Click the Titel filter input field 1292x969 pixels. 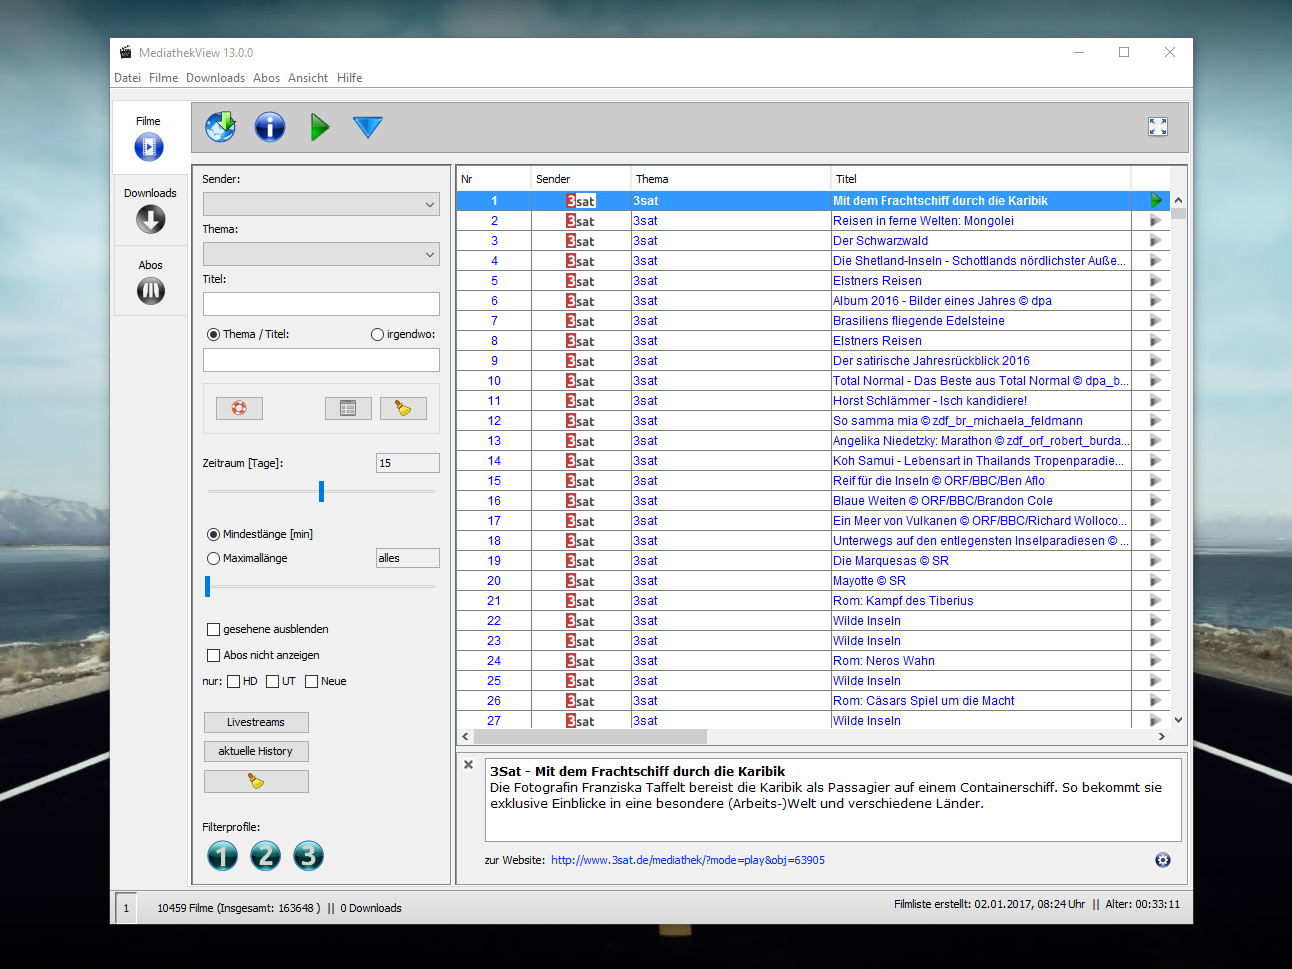pyautogui.click(x=321, y=304)
